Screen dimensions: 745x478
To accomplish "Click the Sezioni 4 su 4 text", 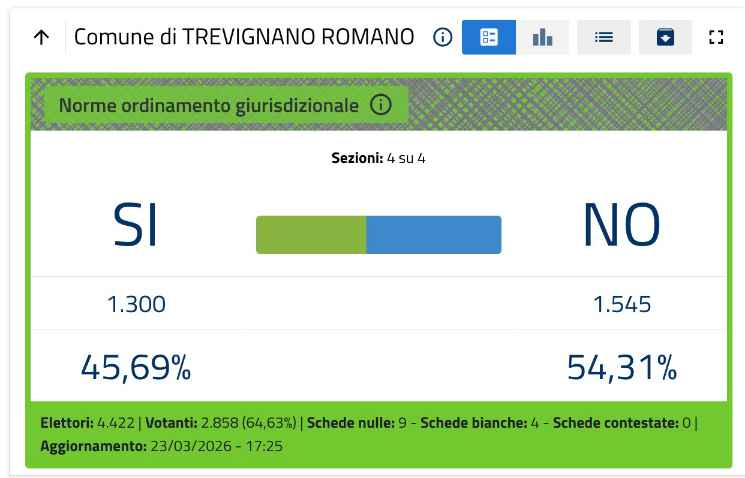I will 378,158.
